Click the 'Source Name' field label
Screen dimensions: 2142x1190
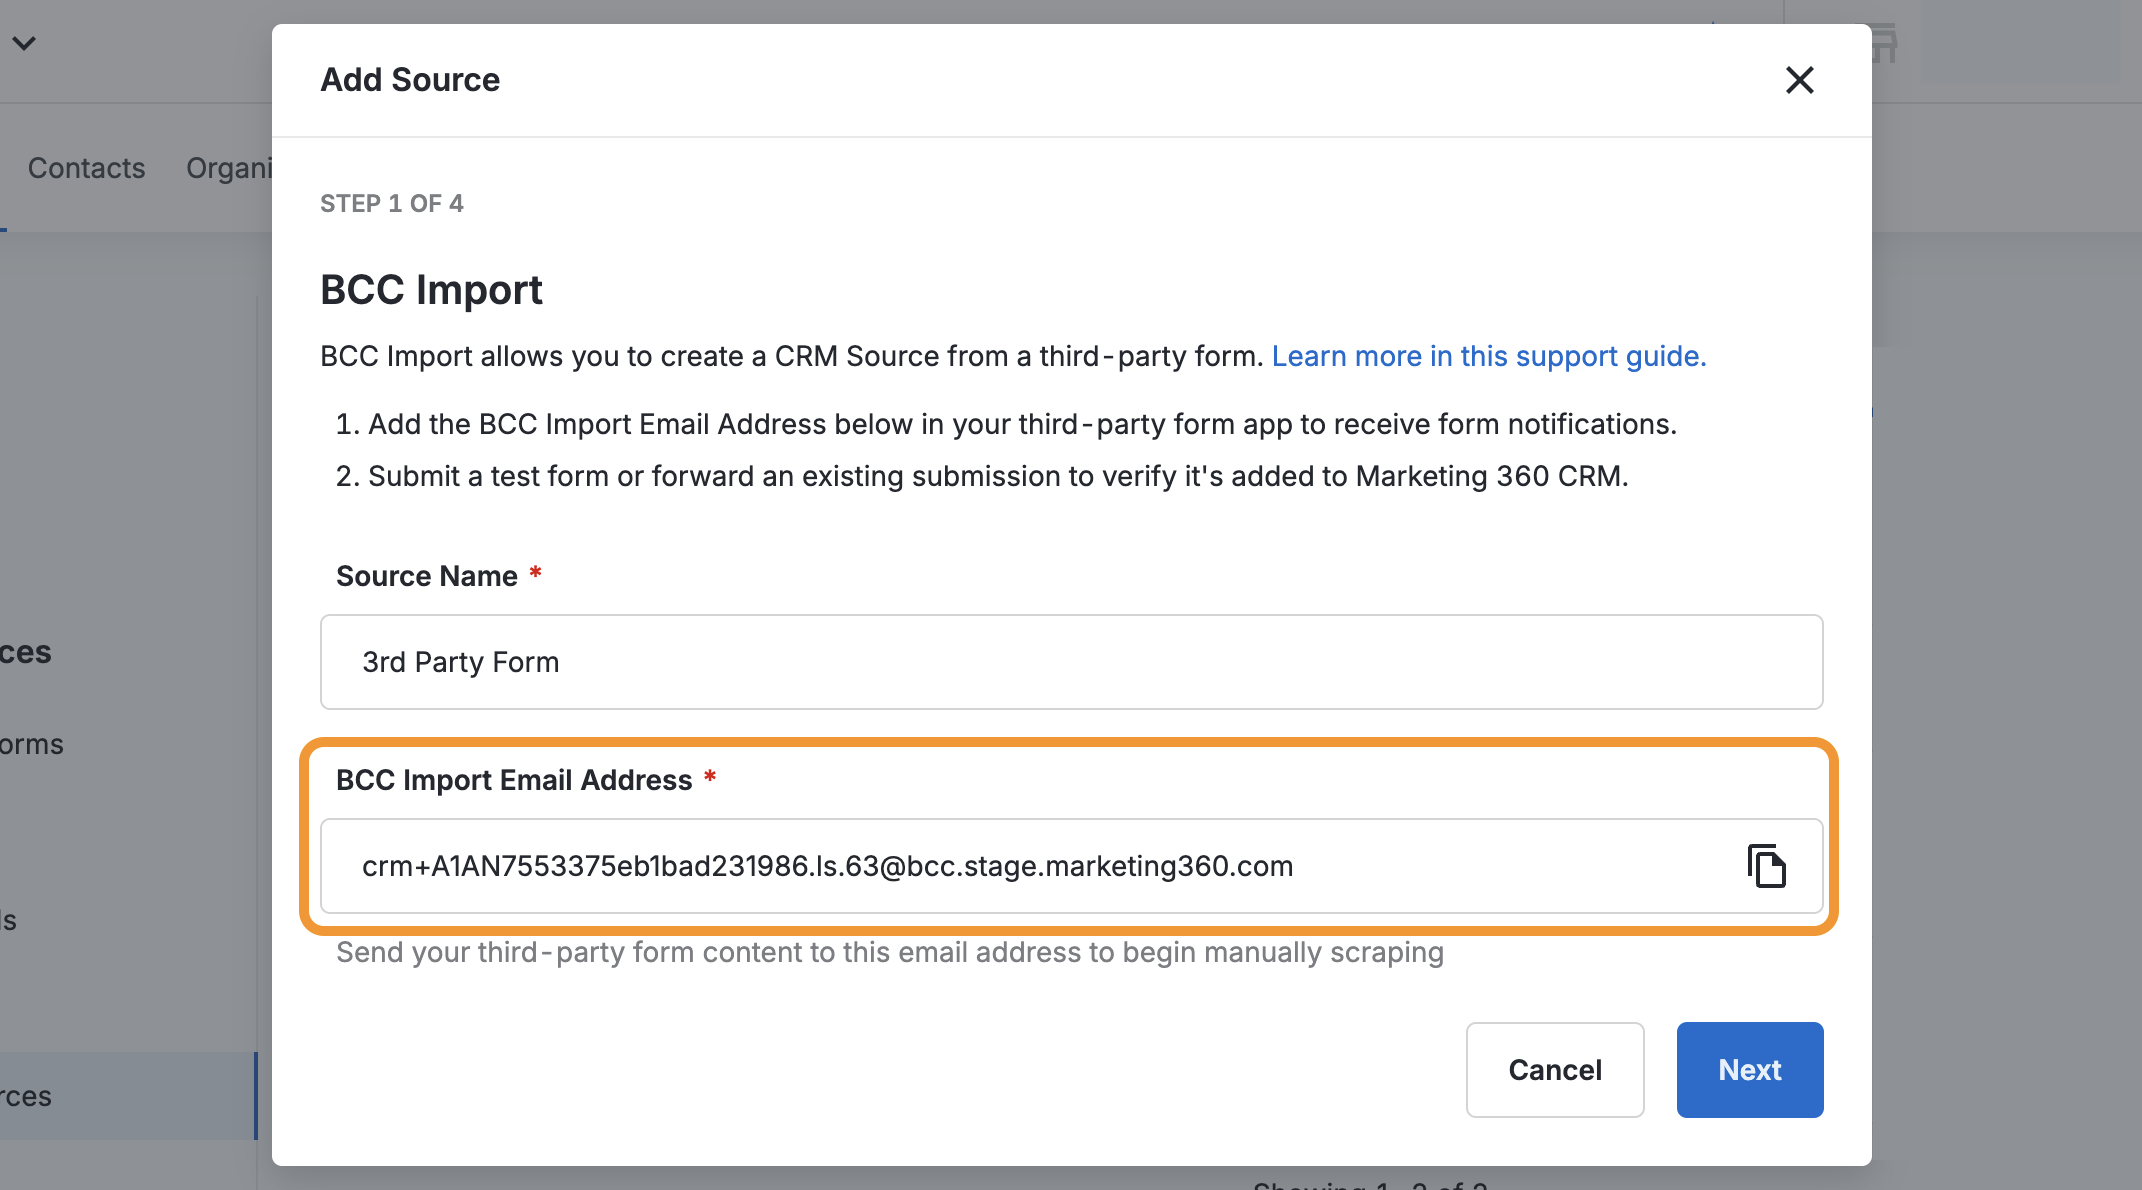point(427,576)
